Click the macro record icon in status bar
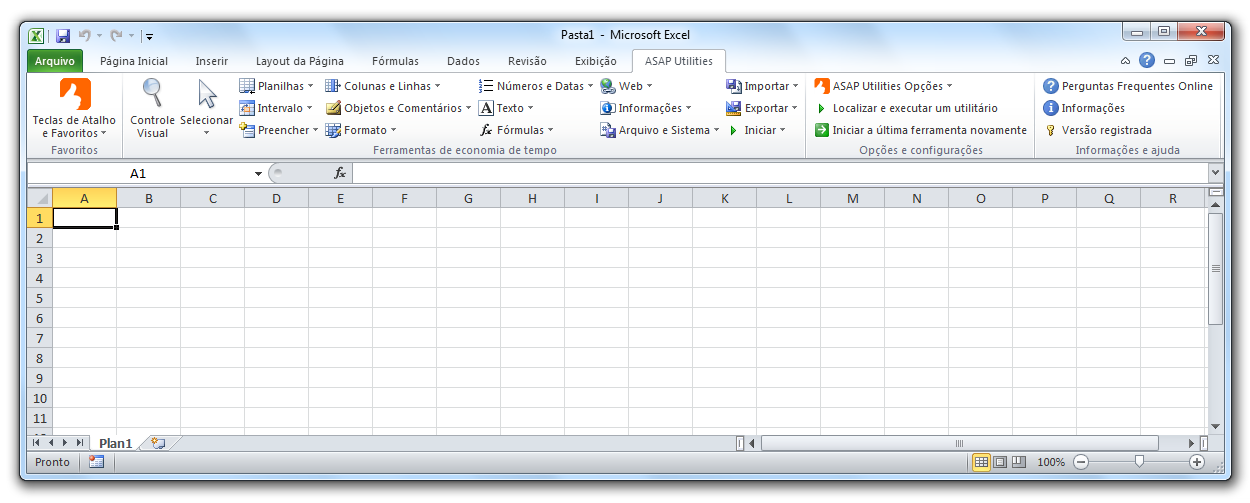 pos(97,462)
